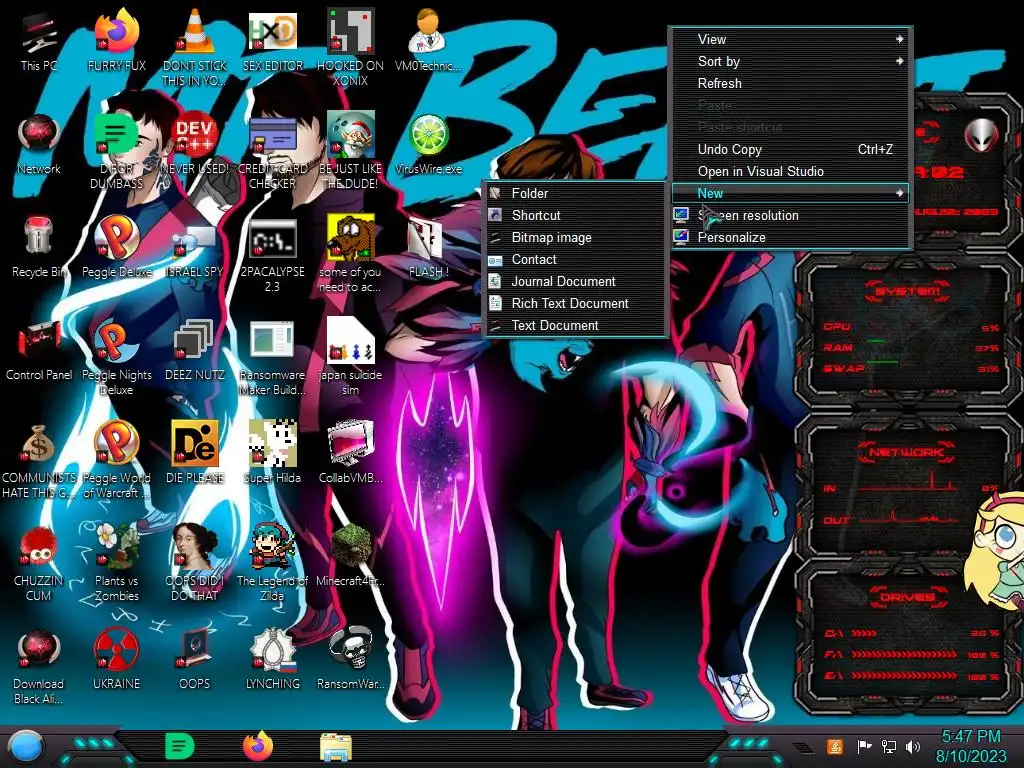Image resolution: width=1024 pixels, height=768 pixels.
Task: Create a new Folder from the submenu
Action: (x=575, y=193)
